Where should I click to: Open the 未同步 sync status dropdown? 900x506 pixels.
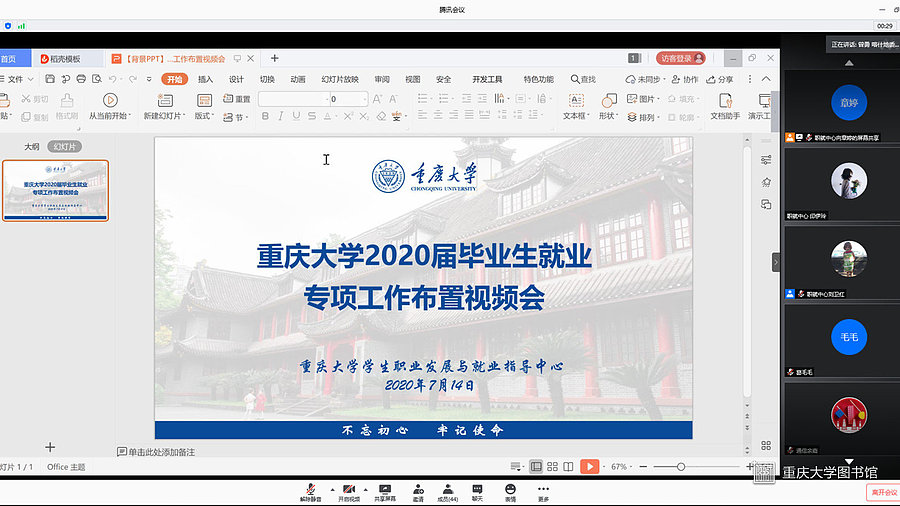click(645, 79)
